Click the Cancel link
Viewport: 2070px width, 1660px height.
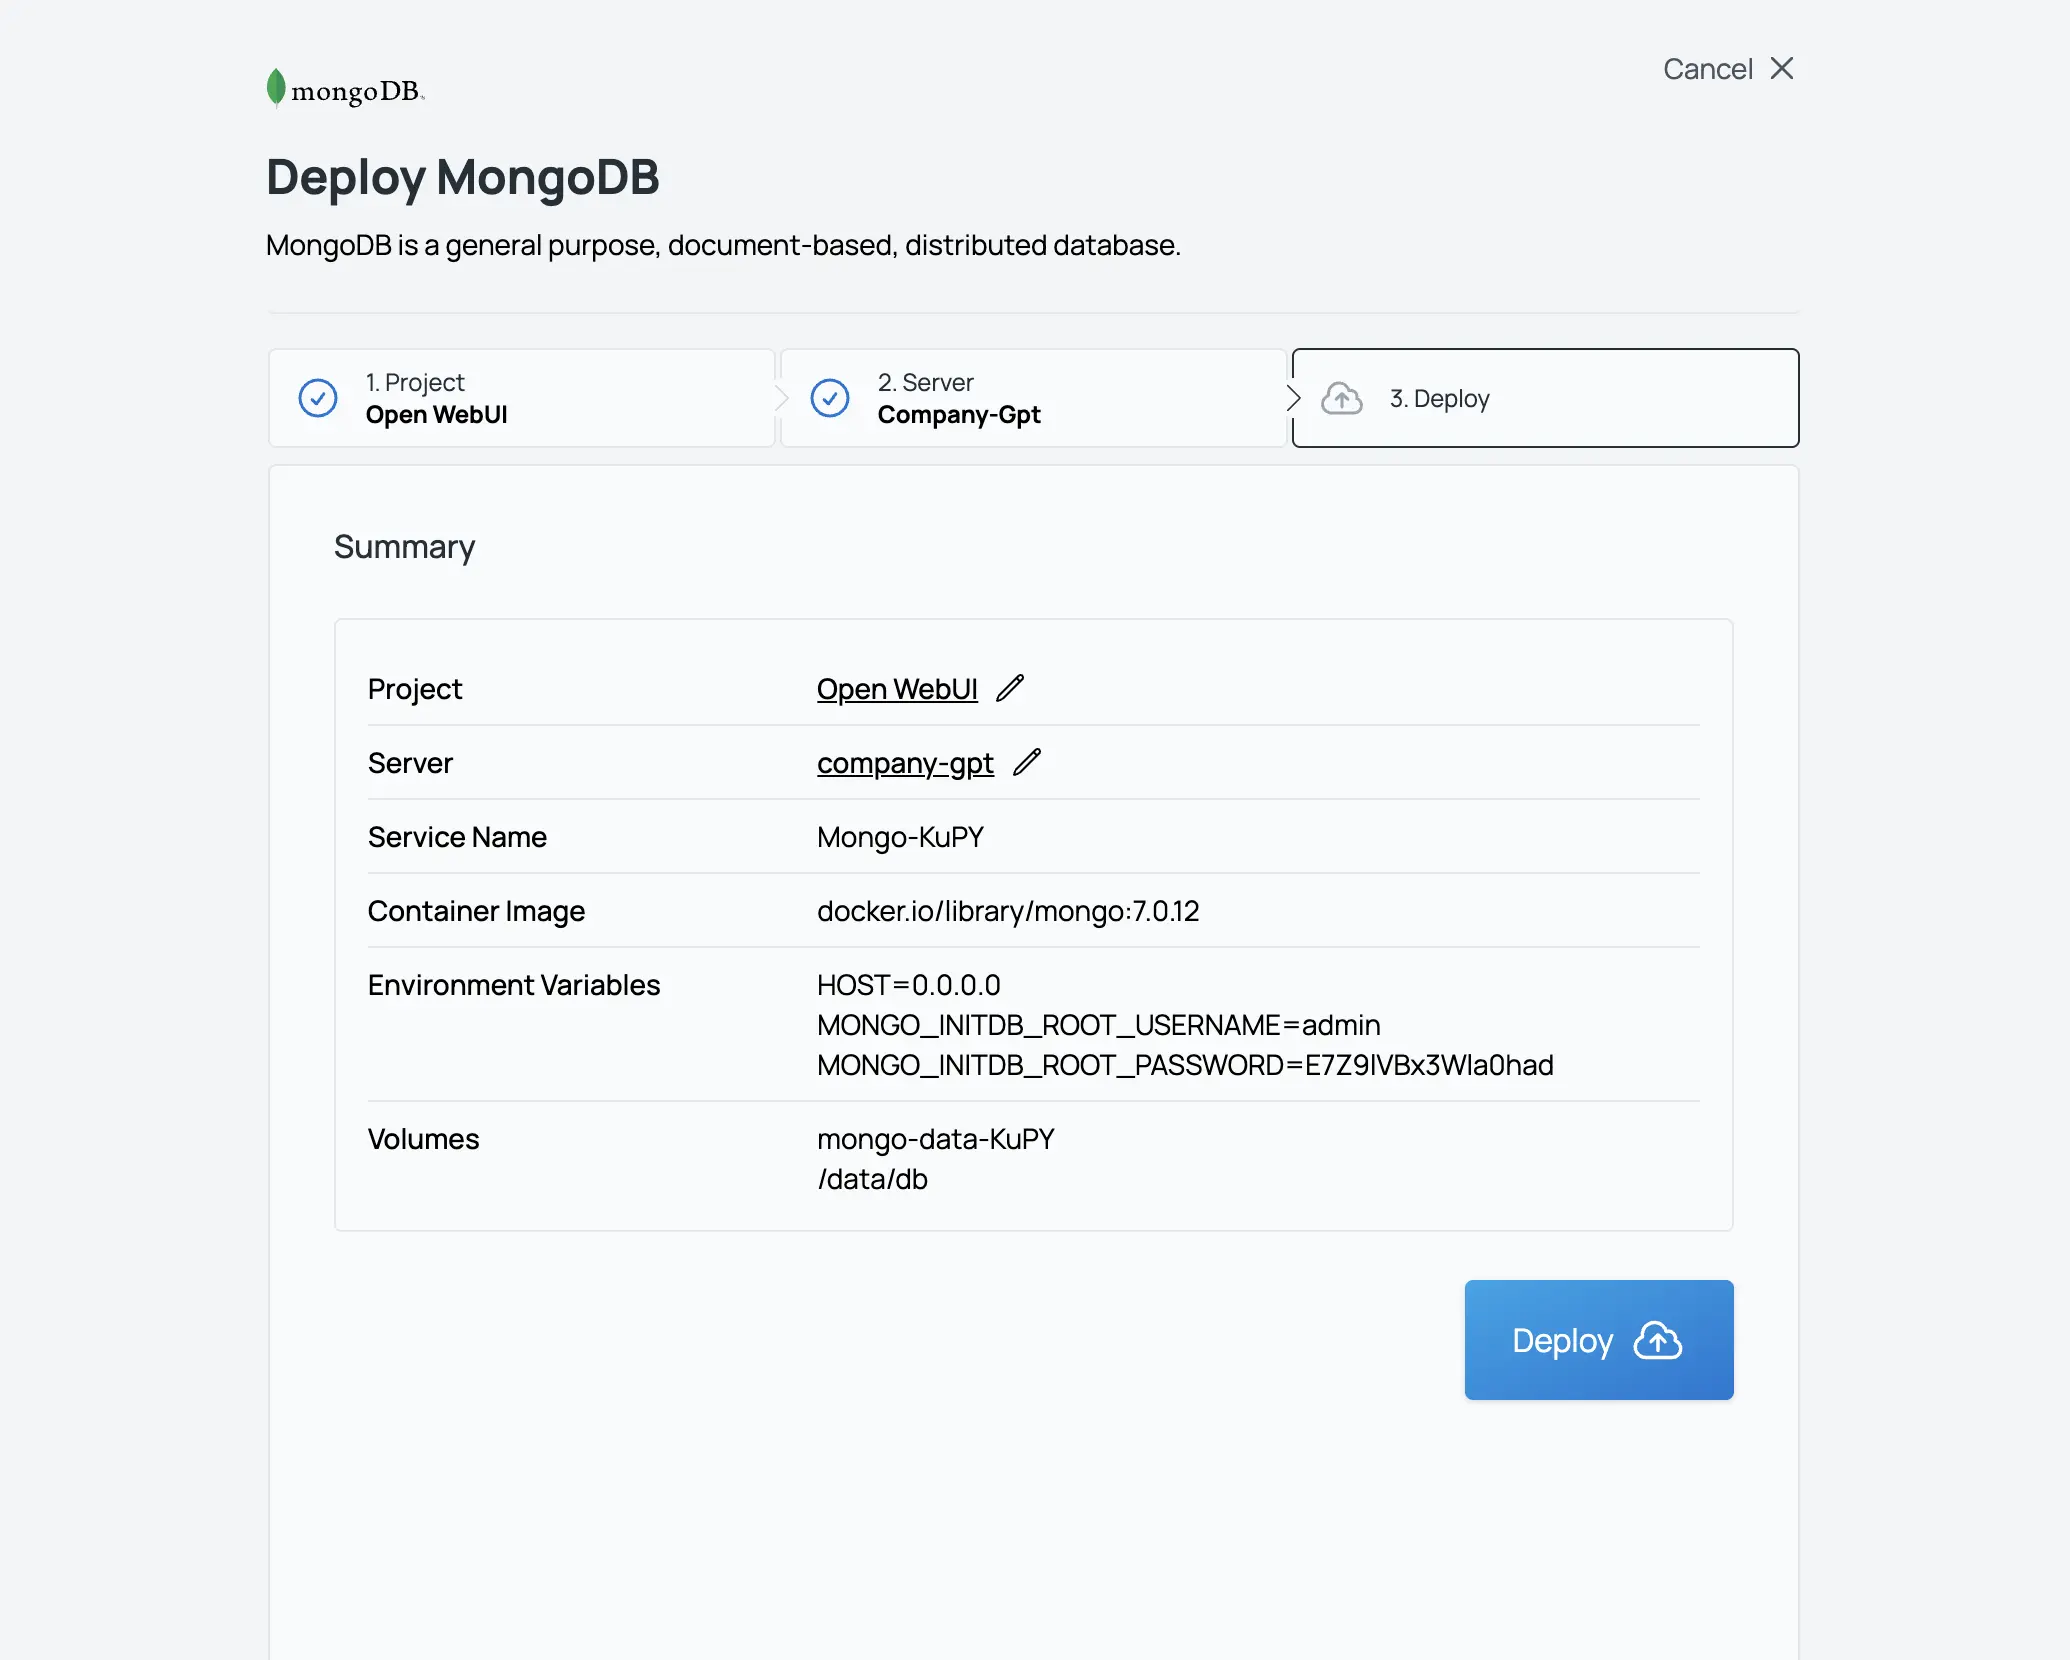(x=1707, y=69)
